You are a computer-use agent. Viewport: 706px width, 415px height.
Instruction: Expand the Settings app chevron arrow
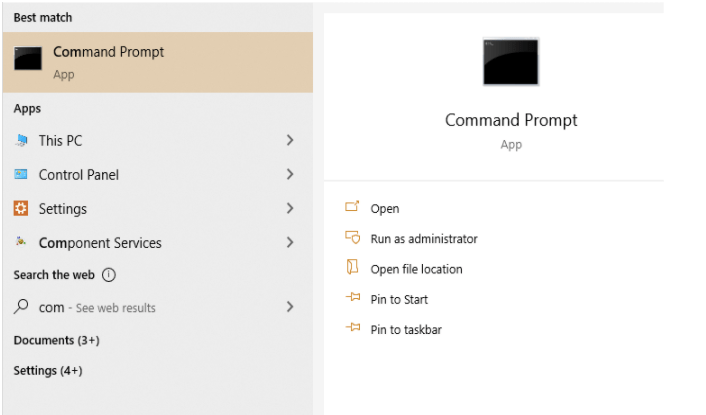[x=290, y=208]
